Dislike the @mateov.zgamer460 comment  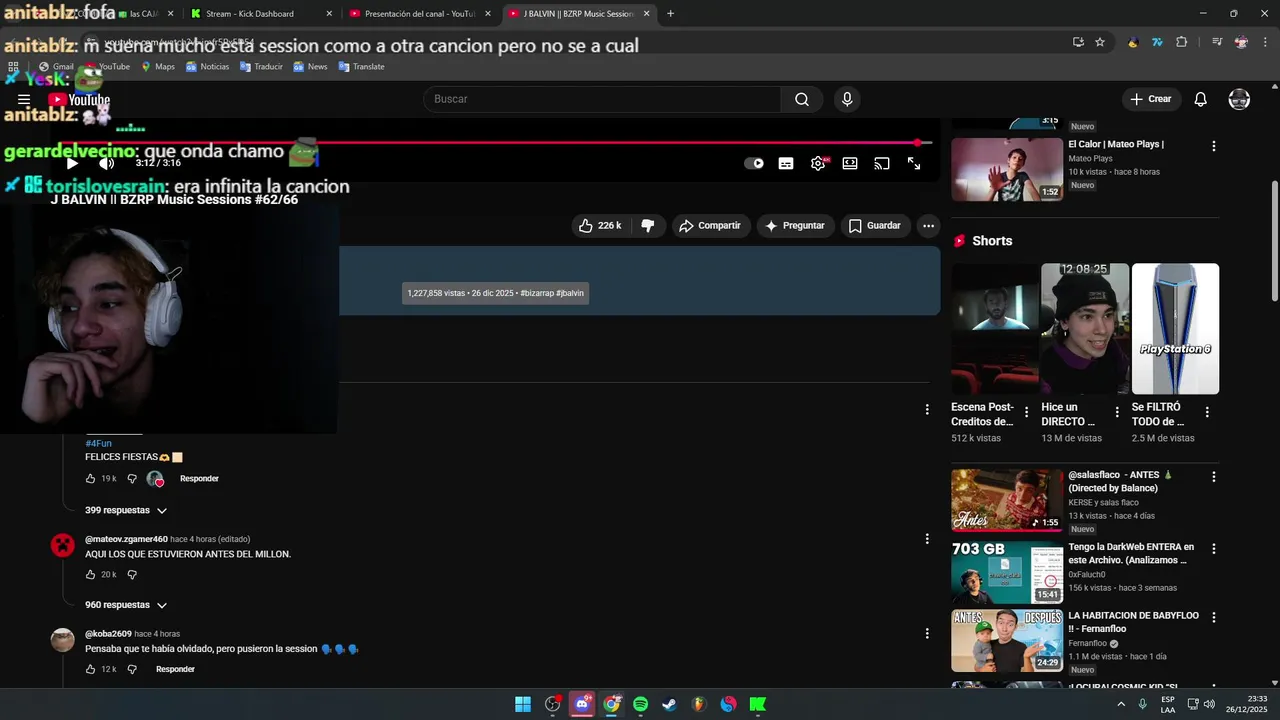point(131,575)
